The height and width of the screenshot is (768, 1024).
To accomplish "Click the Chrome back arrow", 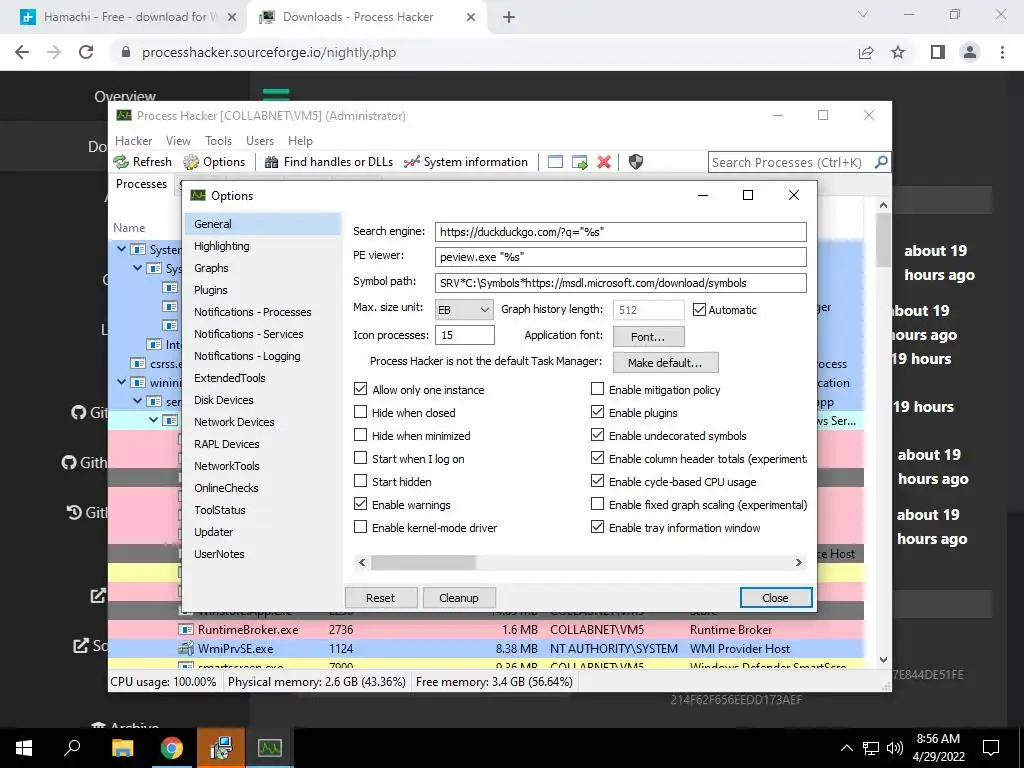I will pyautogui.click(x=22, y=52).
